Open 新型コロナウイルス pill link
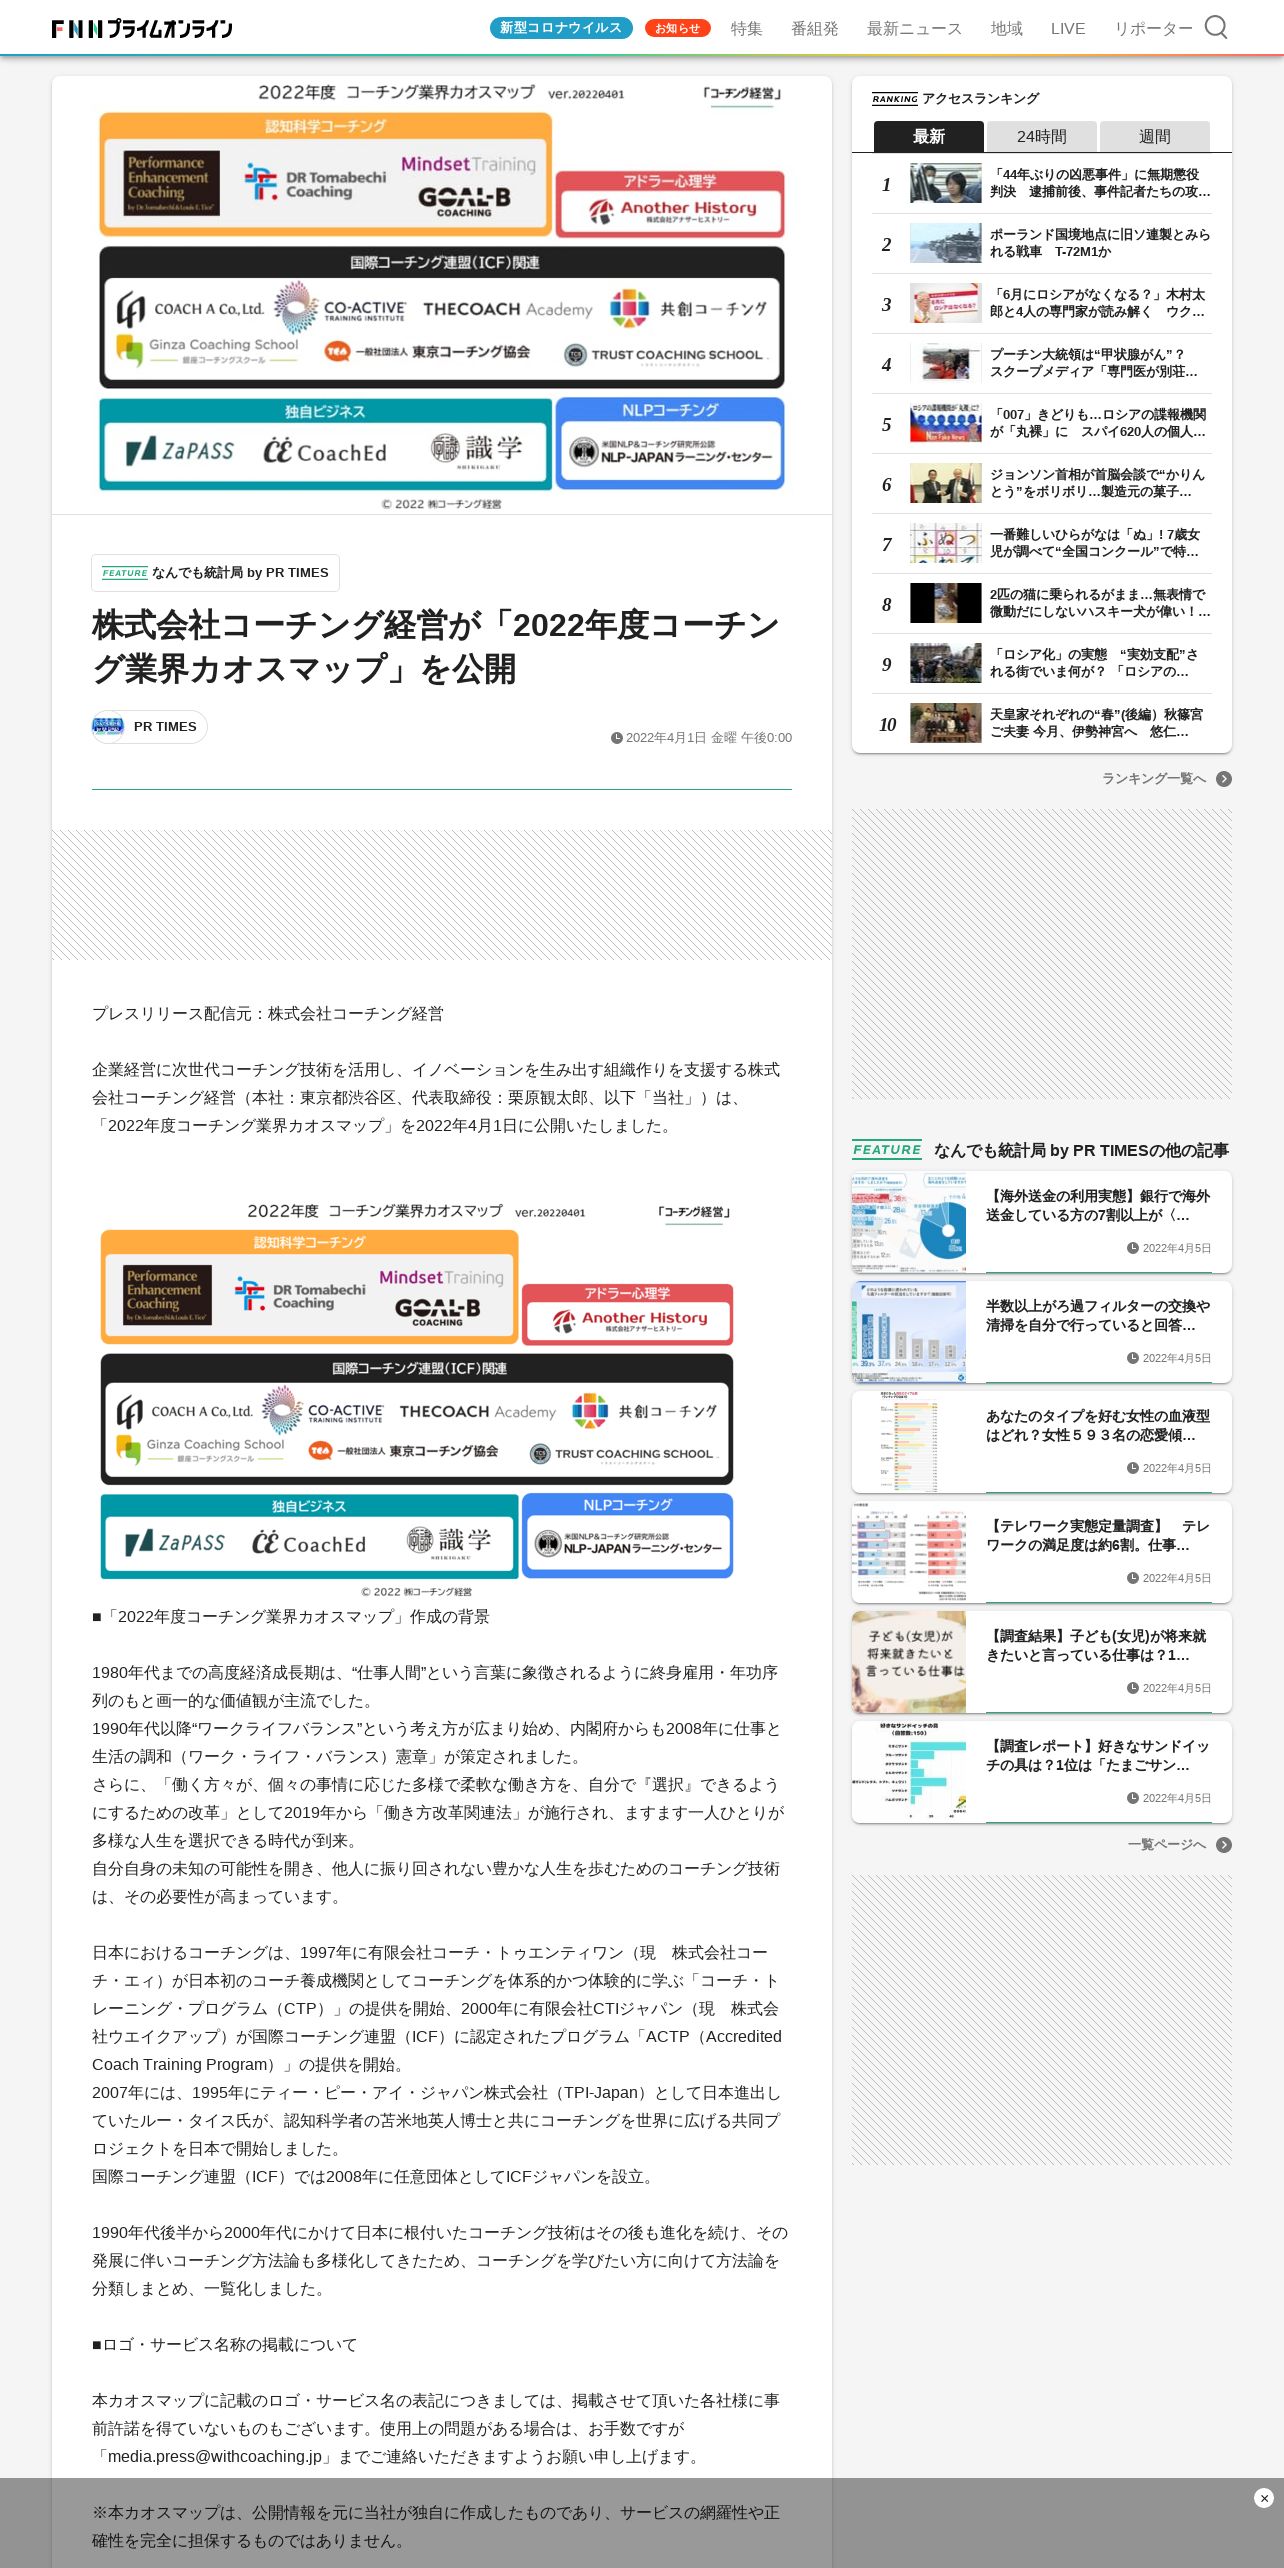This screenshot has width=1284, height=2568. [x=561, y=28]
